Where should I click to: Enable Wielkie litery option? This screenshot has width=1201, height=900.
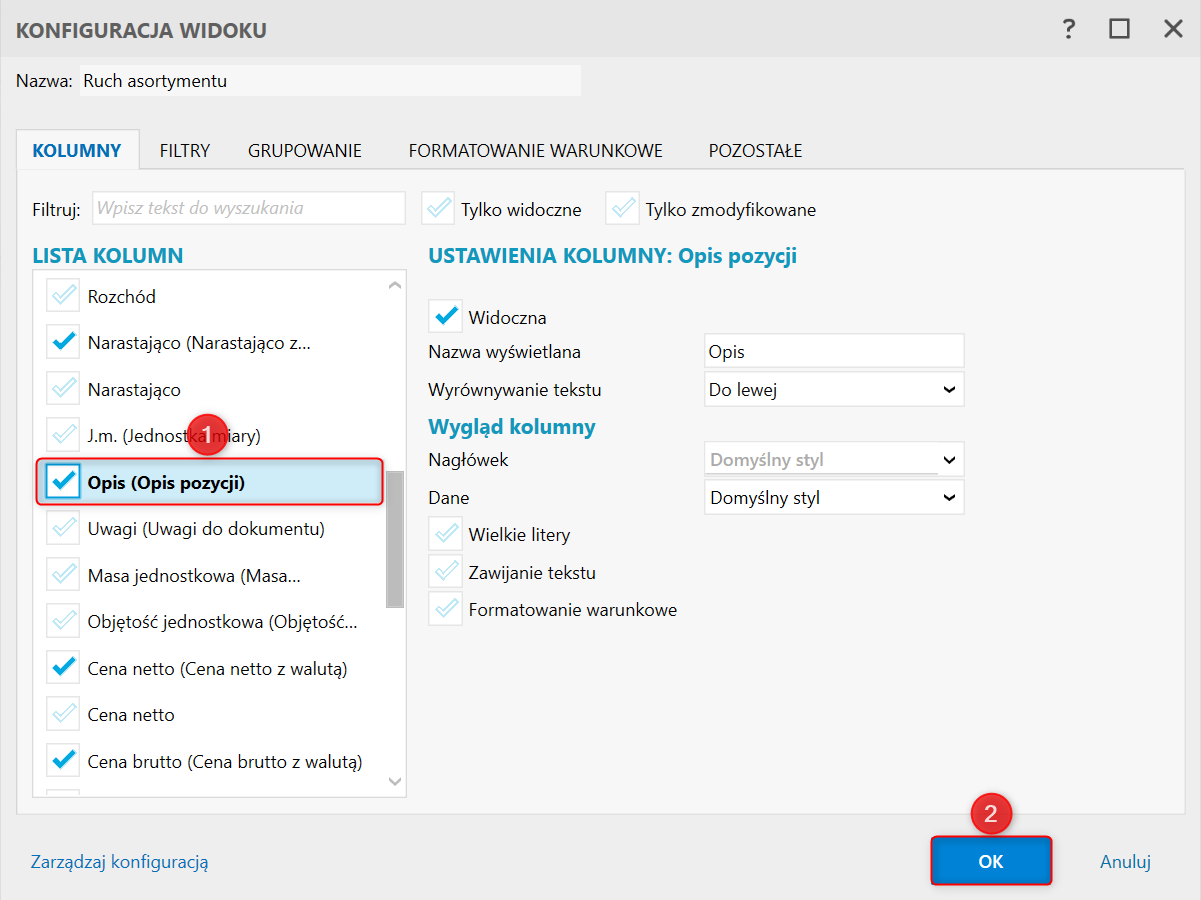(445, 534)
